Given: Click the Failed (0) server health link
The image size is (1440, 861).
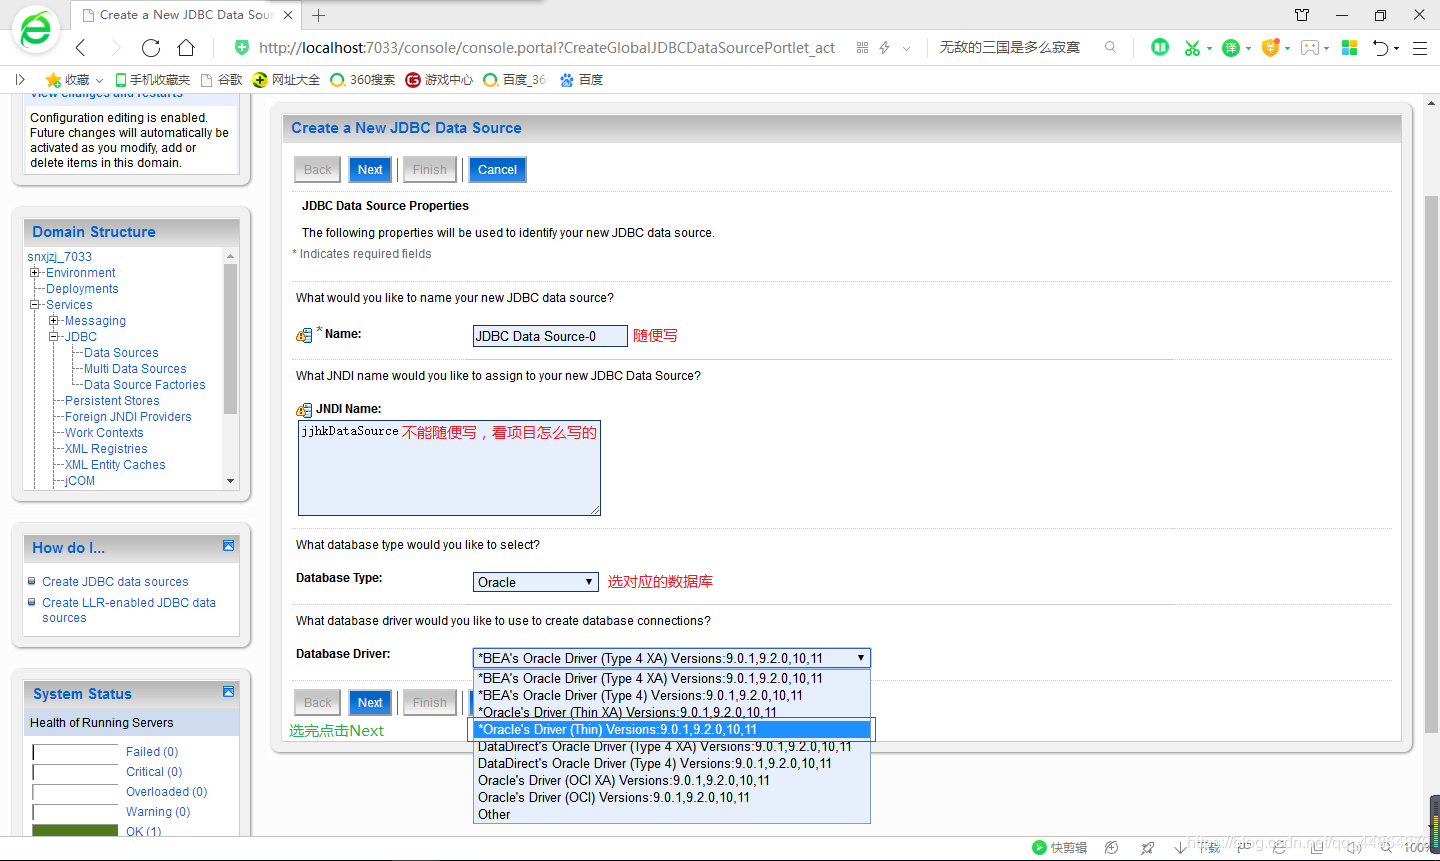Looking at the screenshot, I should (x=152, y=751).
